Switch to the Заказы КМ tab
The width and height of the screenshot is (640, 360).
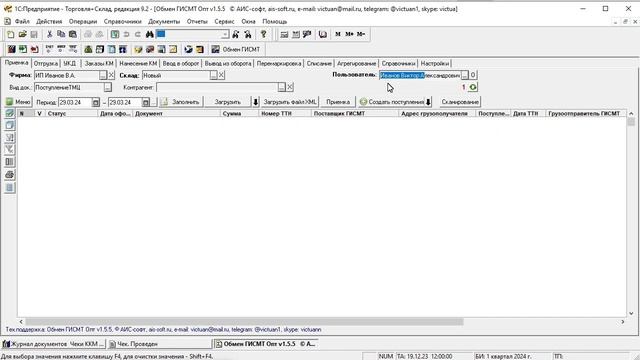tap(99, 64)
